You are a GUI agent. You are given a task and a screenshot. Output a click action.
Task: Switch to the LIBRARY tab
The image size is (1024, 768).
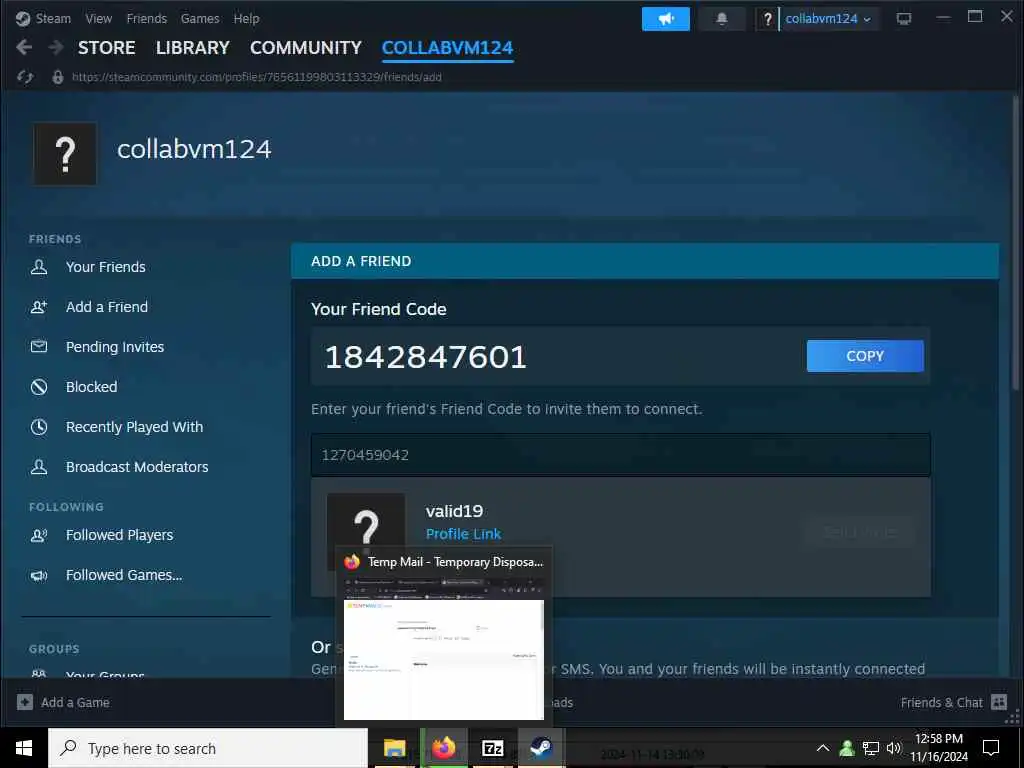point(193,48)
